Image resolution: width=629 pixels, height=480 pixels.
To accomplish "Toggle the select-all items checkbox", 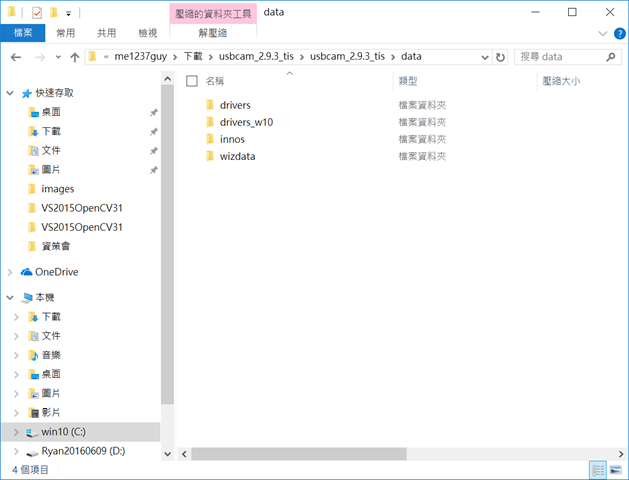I will pos(192,81).
